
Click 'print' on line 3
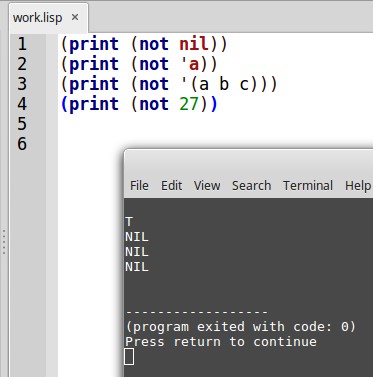94,85
